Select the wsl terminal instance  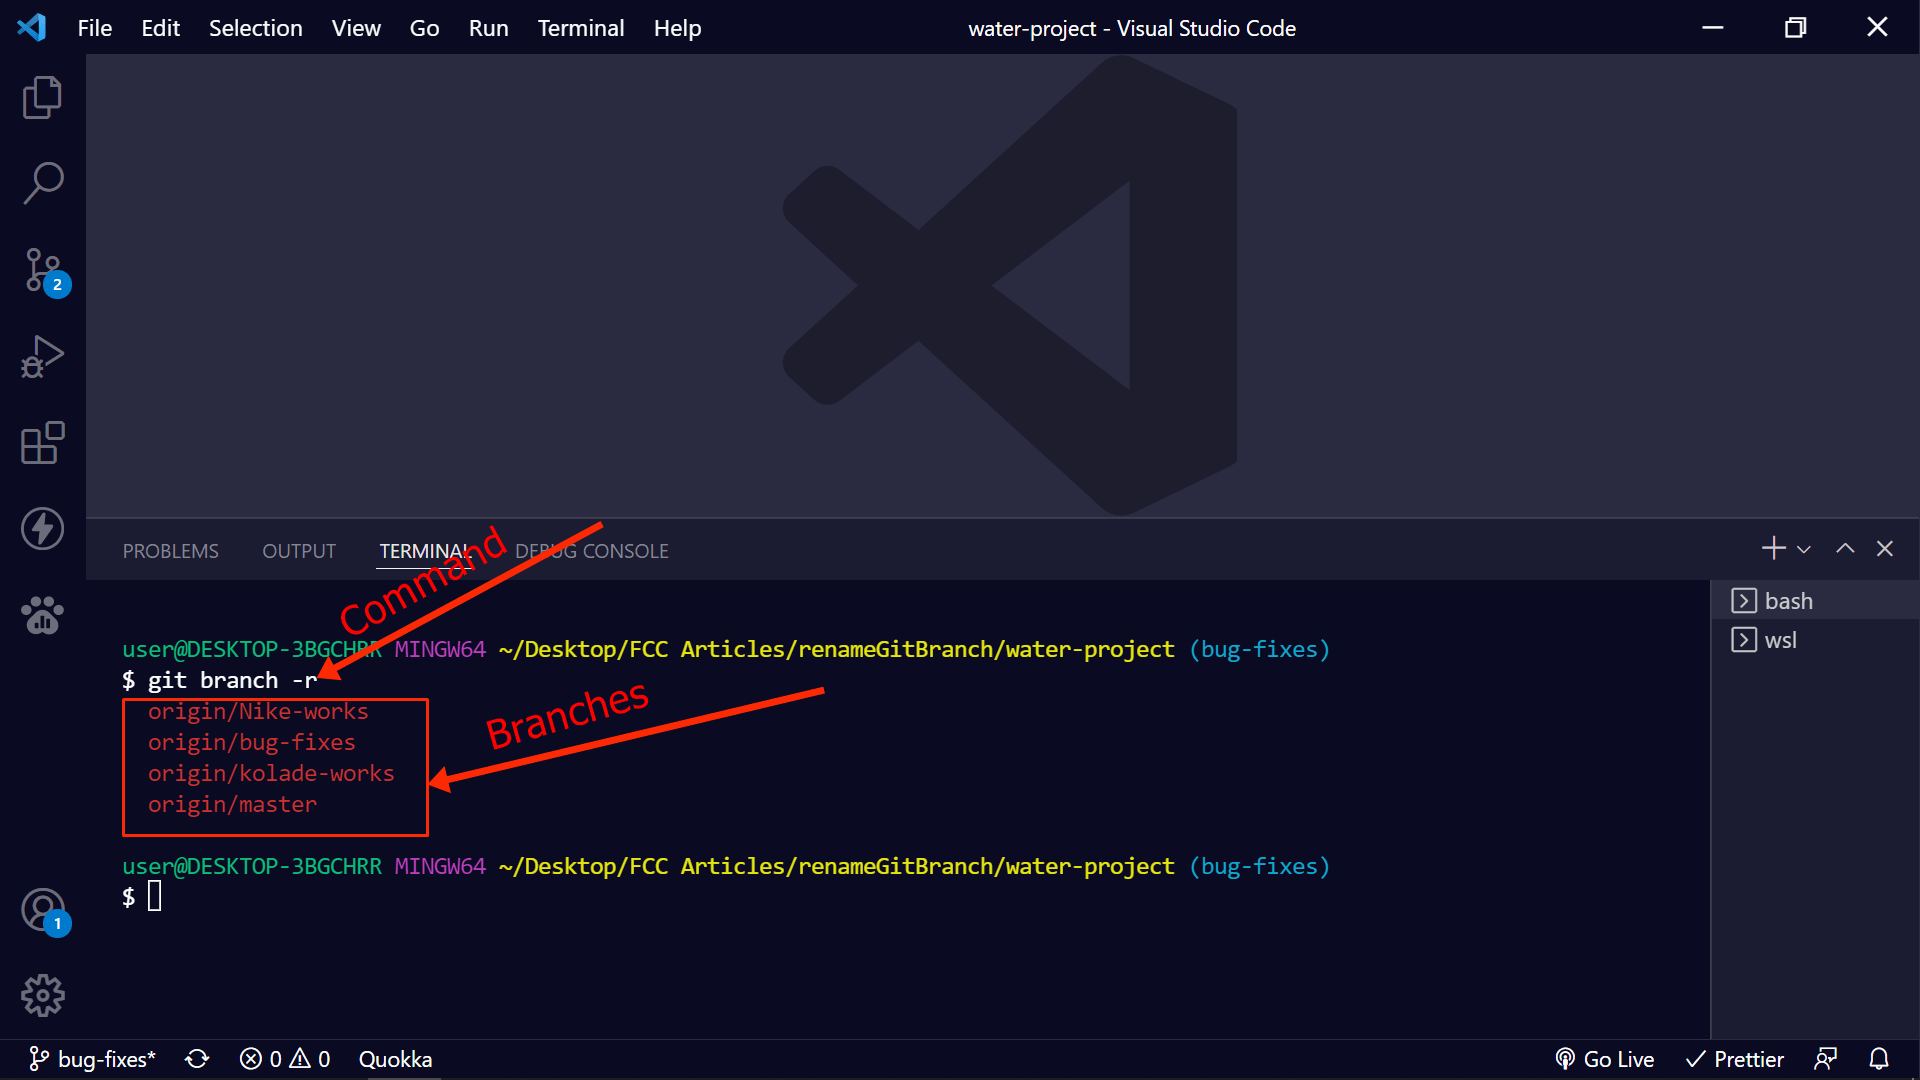pos(1814,640)
